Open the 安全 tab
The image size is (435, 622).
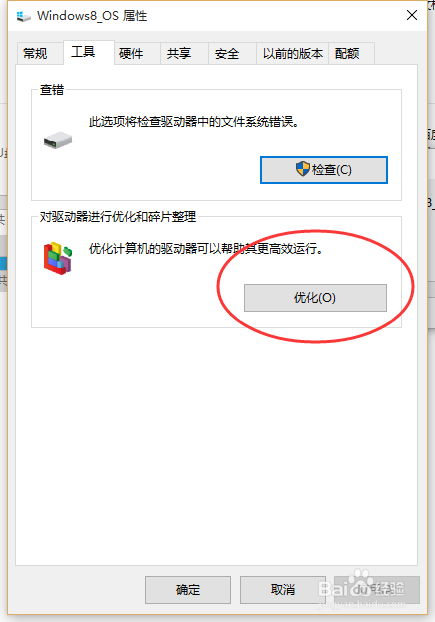tap(227, 53)
